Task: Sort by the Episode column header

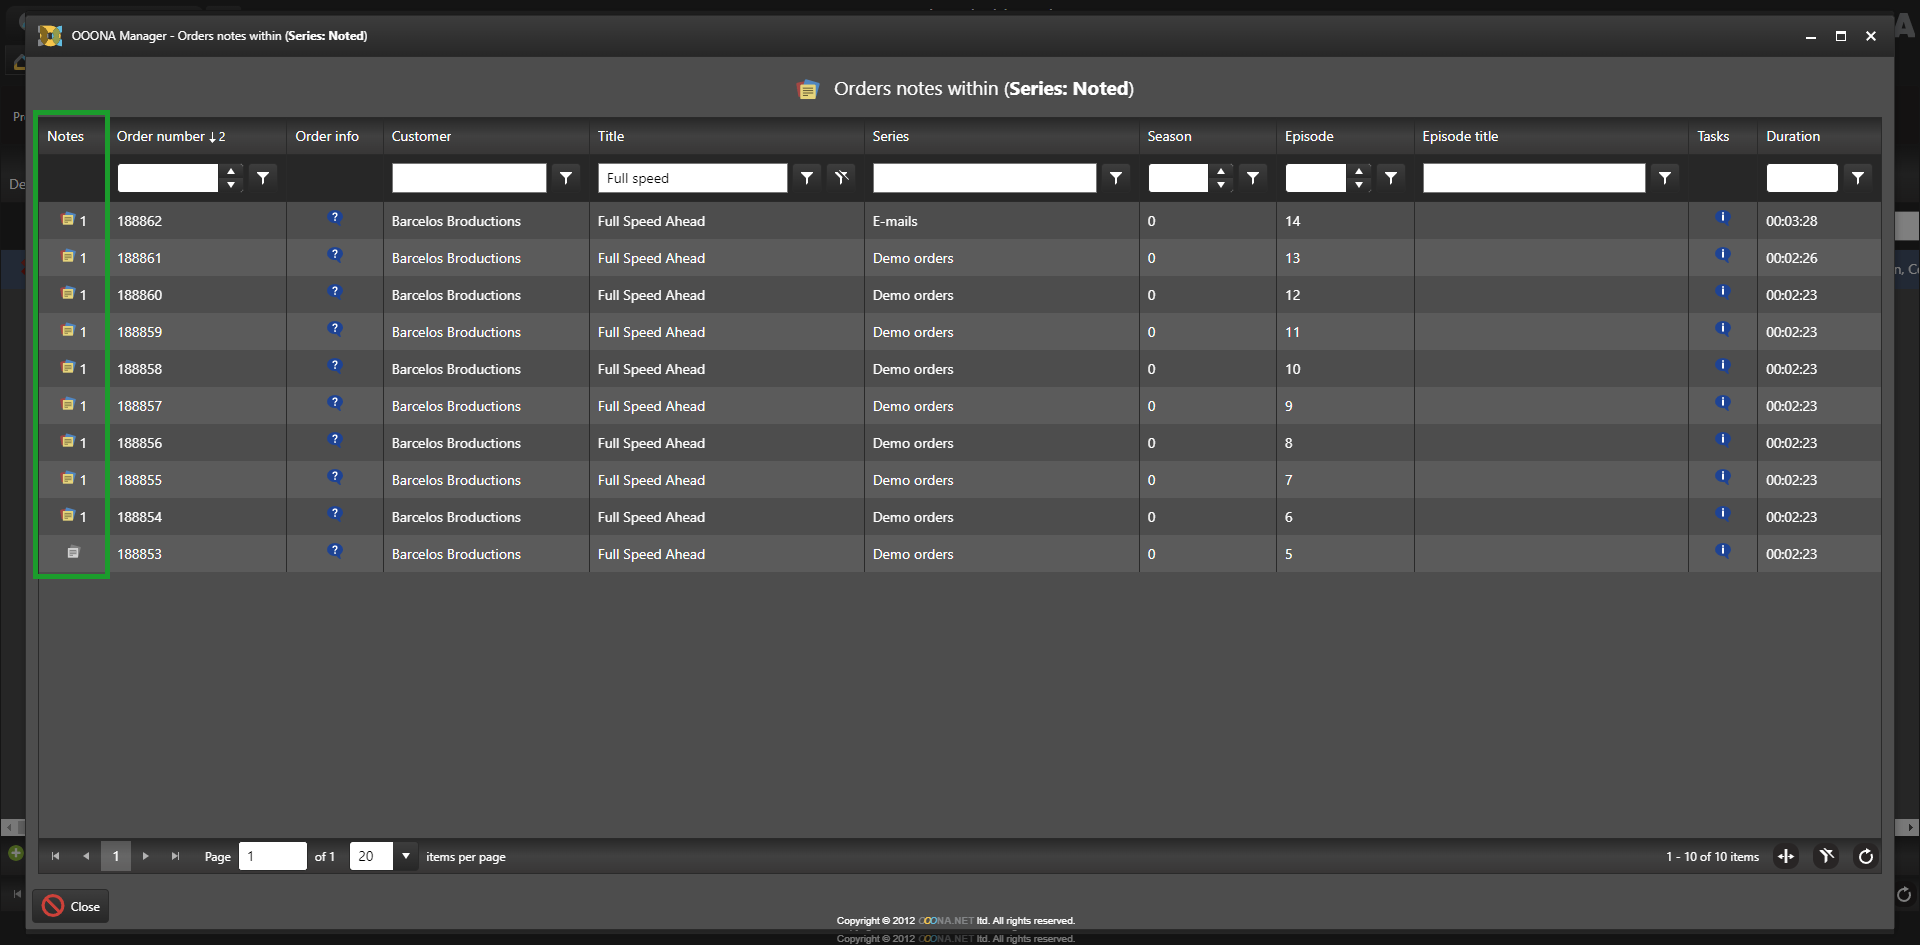Action: (x=1309, y=137)
